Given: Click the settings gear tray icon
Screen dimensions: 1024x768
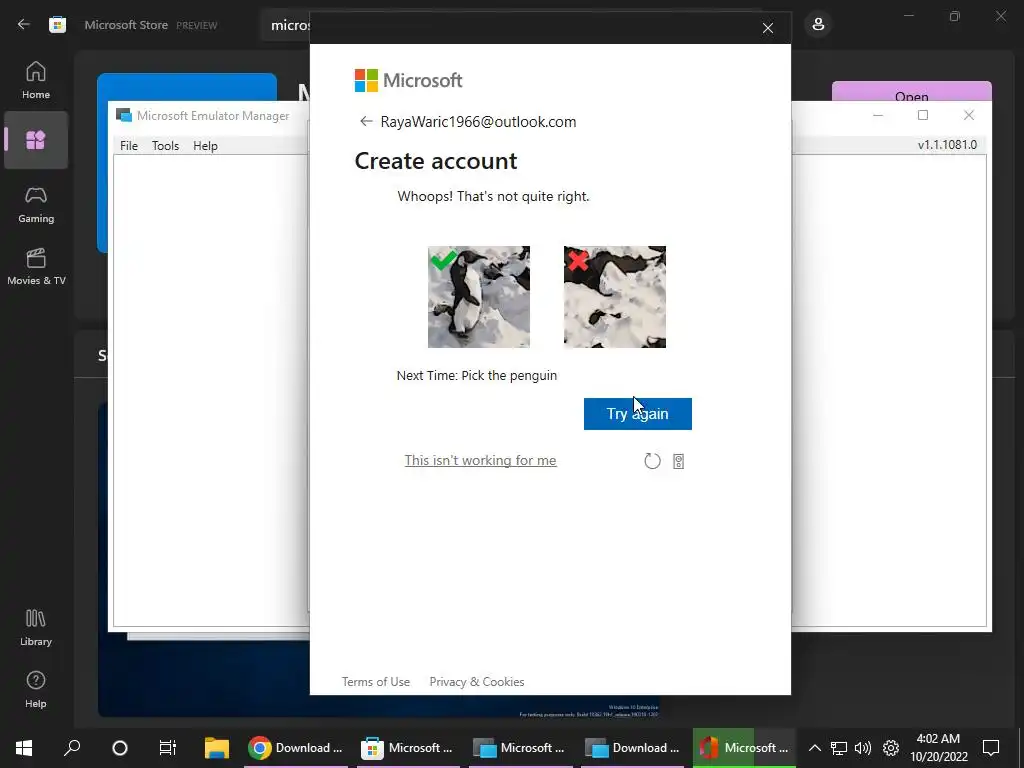Looking at the screenshot, I should [x=891, y=748].
